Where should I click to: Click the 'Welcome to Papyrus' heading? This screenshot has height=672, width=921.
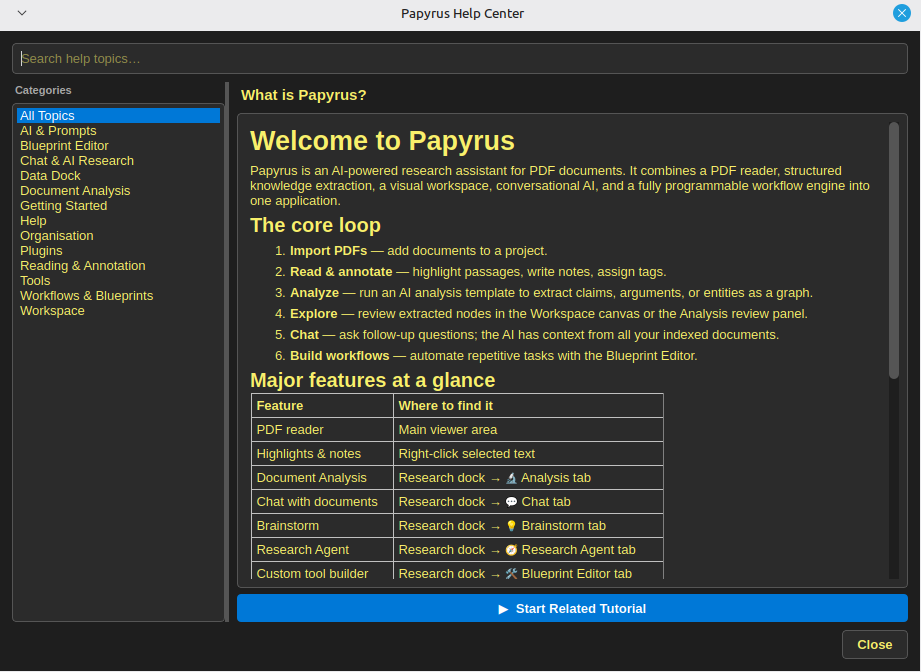[x=382, y=141]
